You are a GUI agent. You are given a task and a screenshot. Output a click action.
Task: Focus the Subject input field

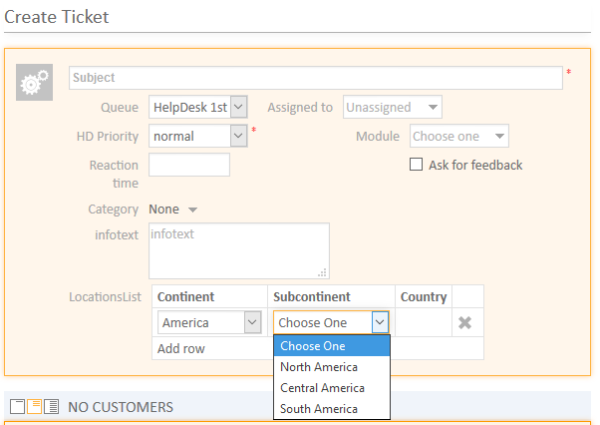coord(316,78)
